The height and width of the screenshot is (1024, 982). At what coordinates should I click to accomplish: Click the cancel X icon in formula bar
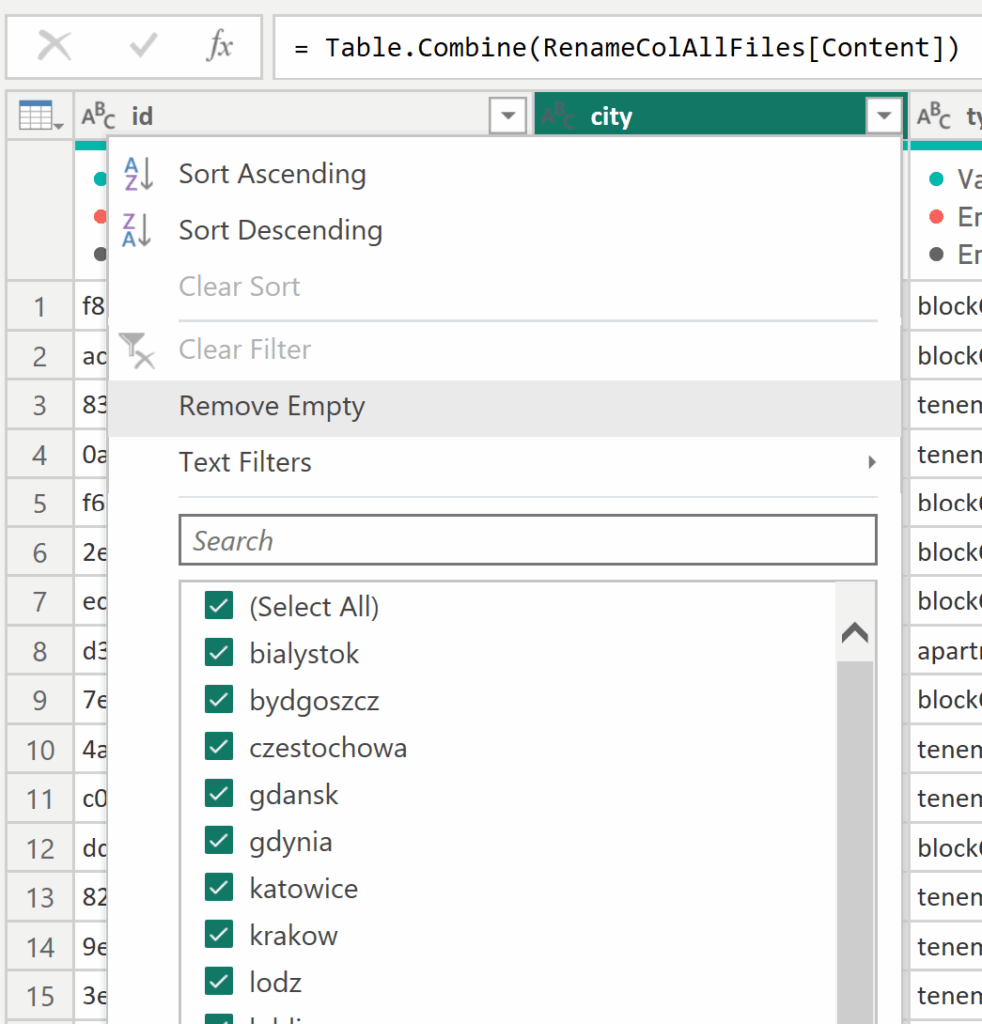[x=54, y=46]
